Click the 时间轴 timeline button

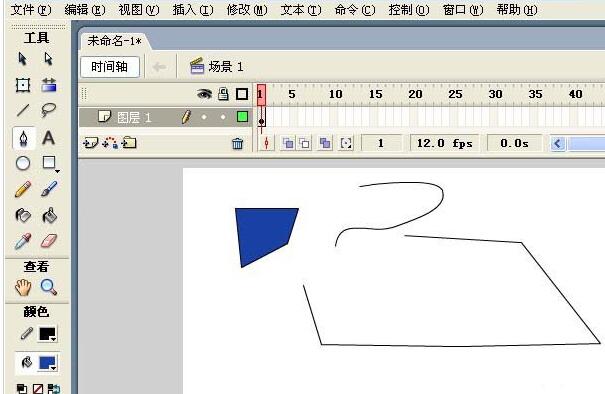coord(110,67)
